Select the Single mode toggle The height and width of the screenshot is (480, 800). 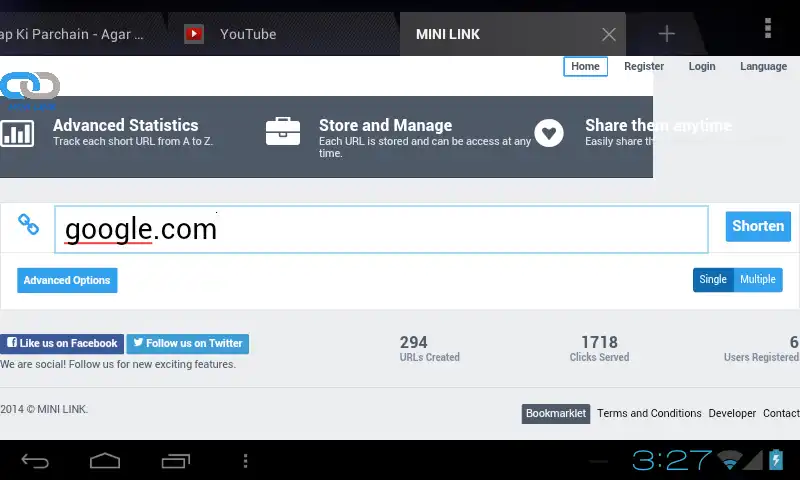point(713,280)
